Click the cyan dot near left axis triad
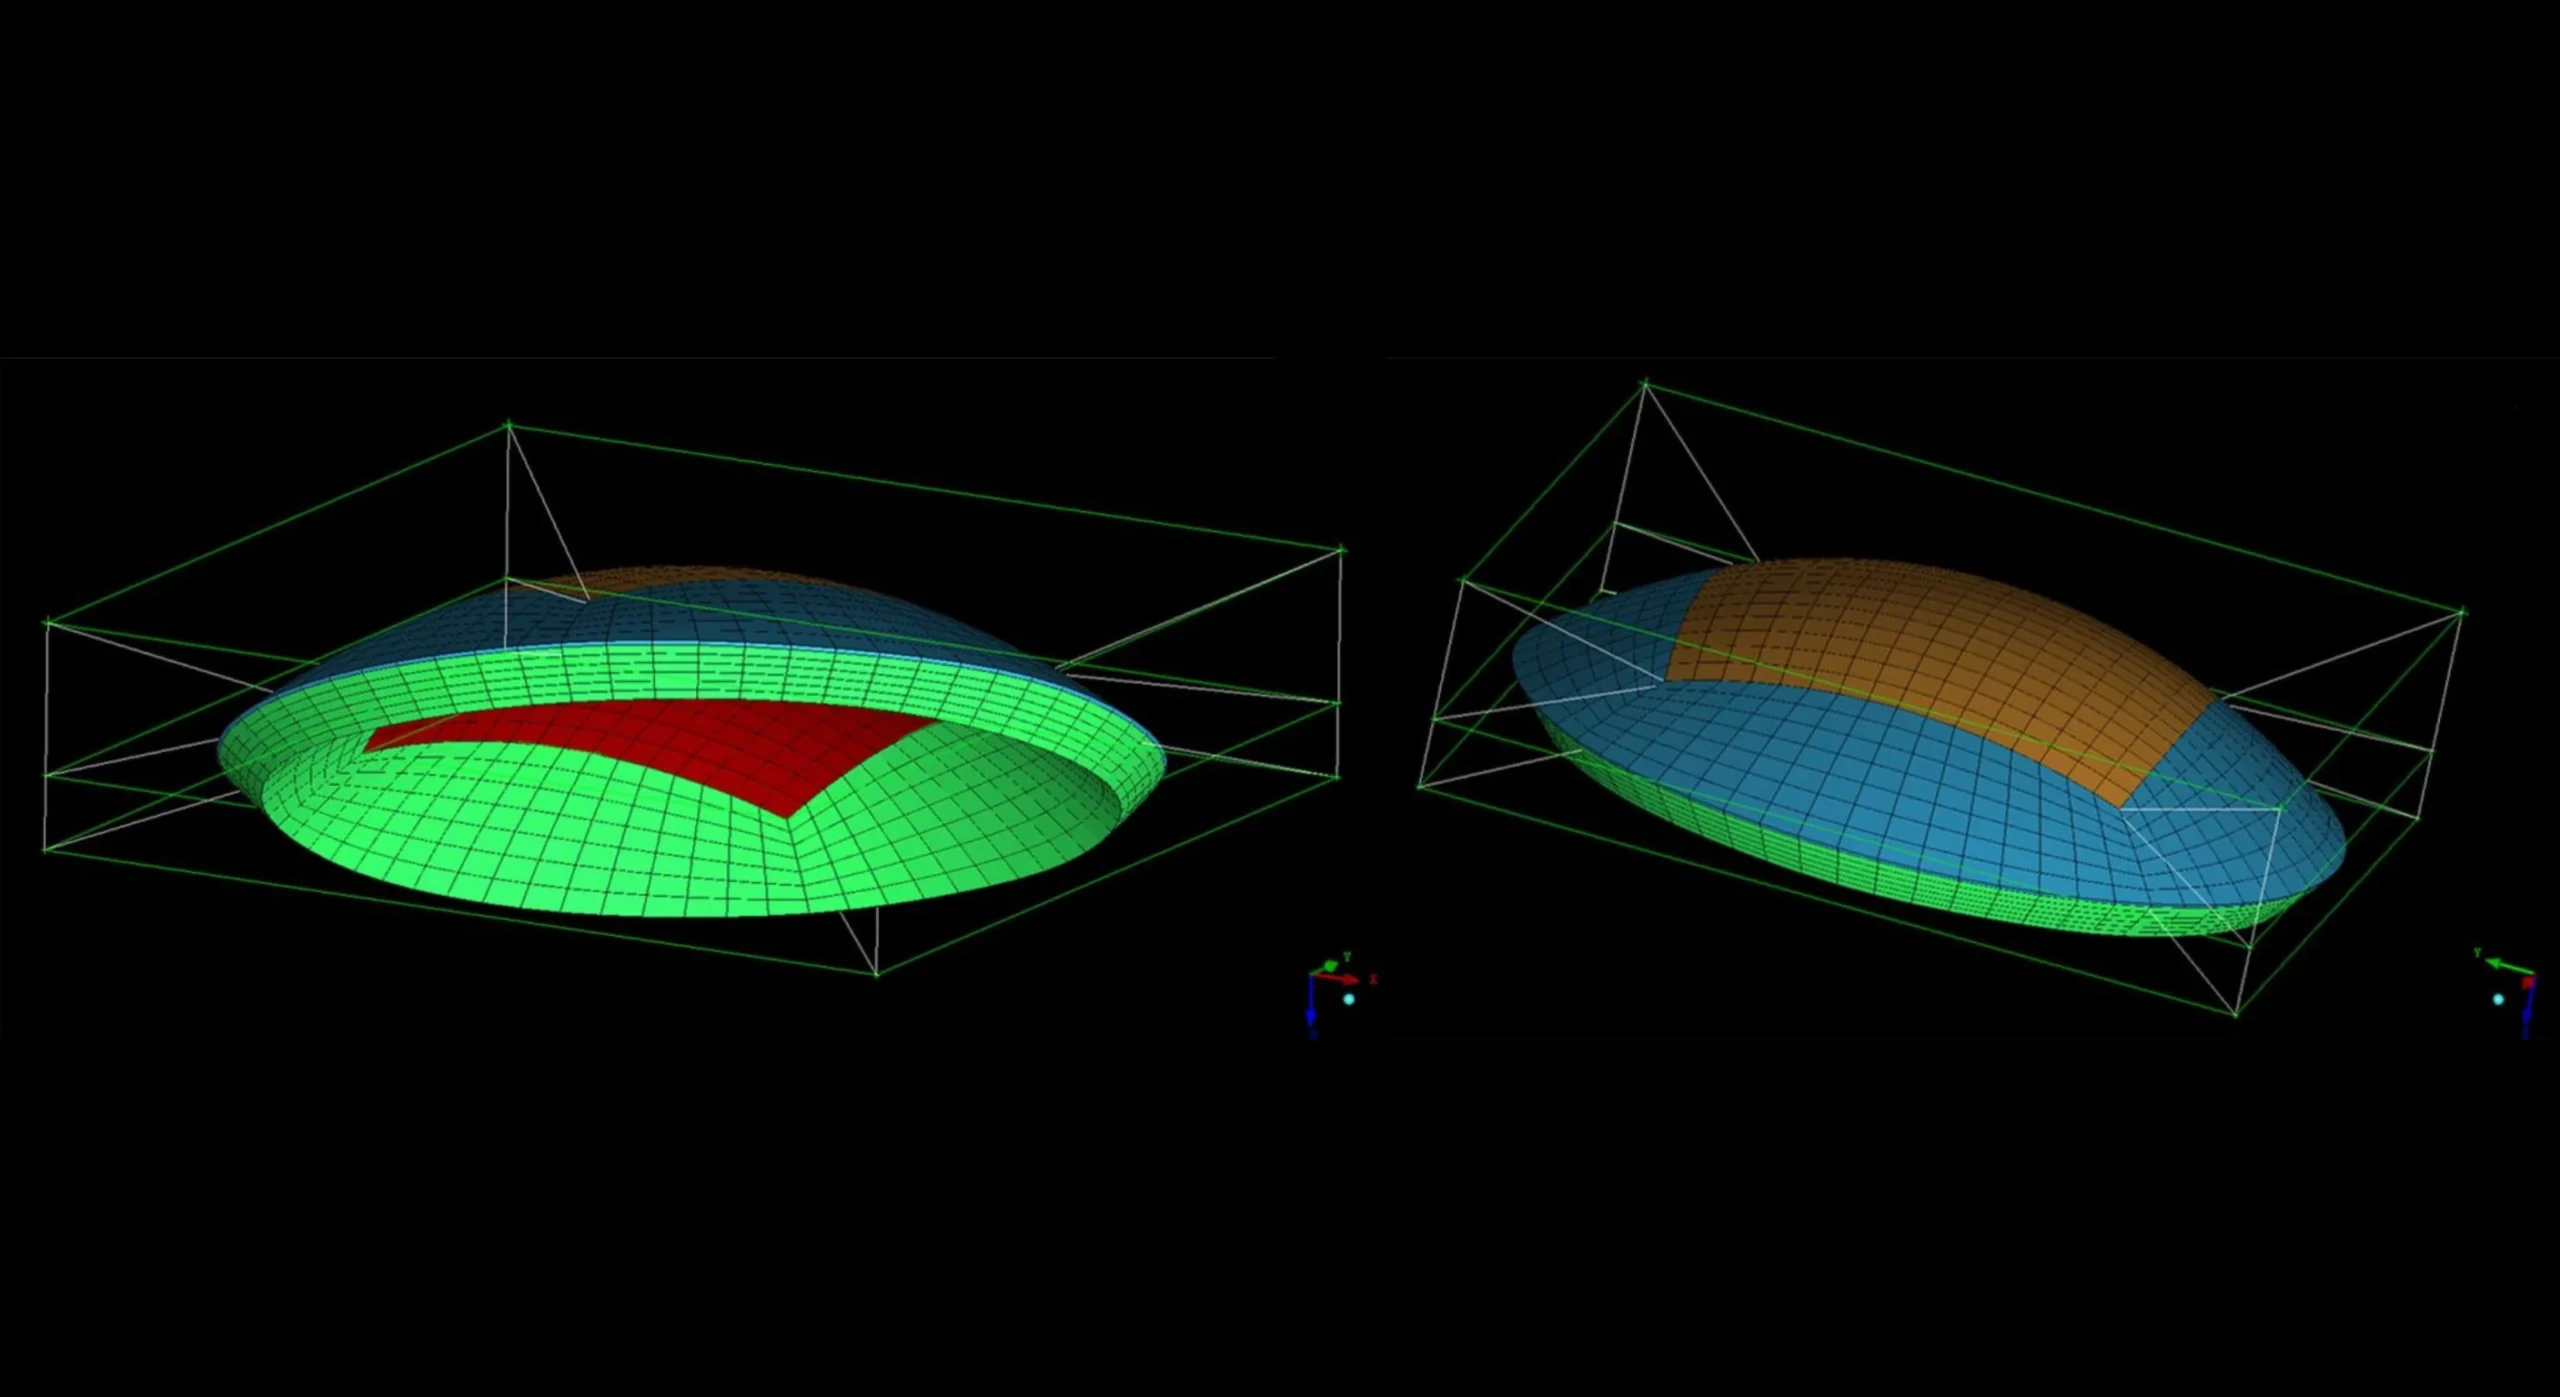Screen dimensions: 2560x1397 pyautogui.click(x=1349, y=999)
